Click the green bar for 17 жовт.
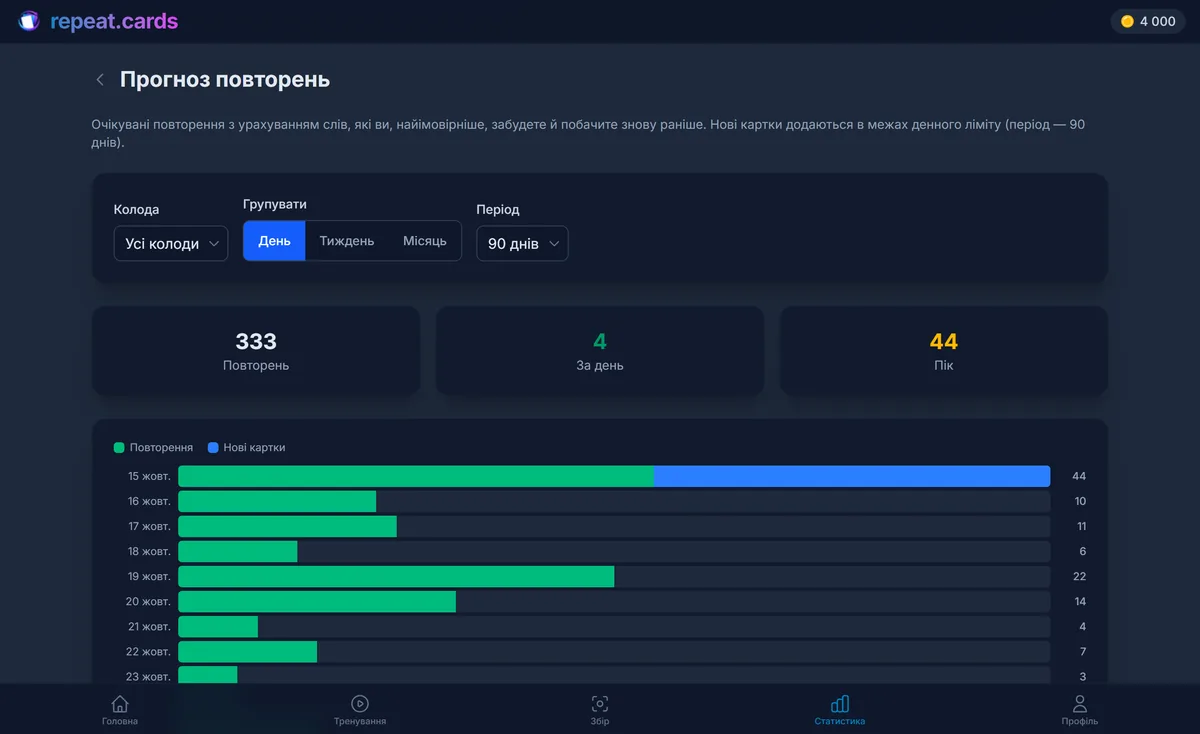1200x734 pixels. tap(287, 526)
